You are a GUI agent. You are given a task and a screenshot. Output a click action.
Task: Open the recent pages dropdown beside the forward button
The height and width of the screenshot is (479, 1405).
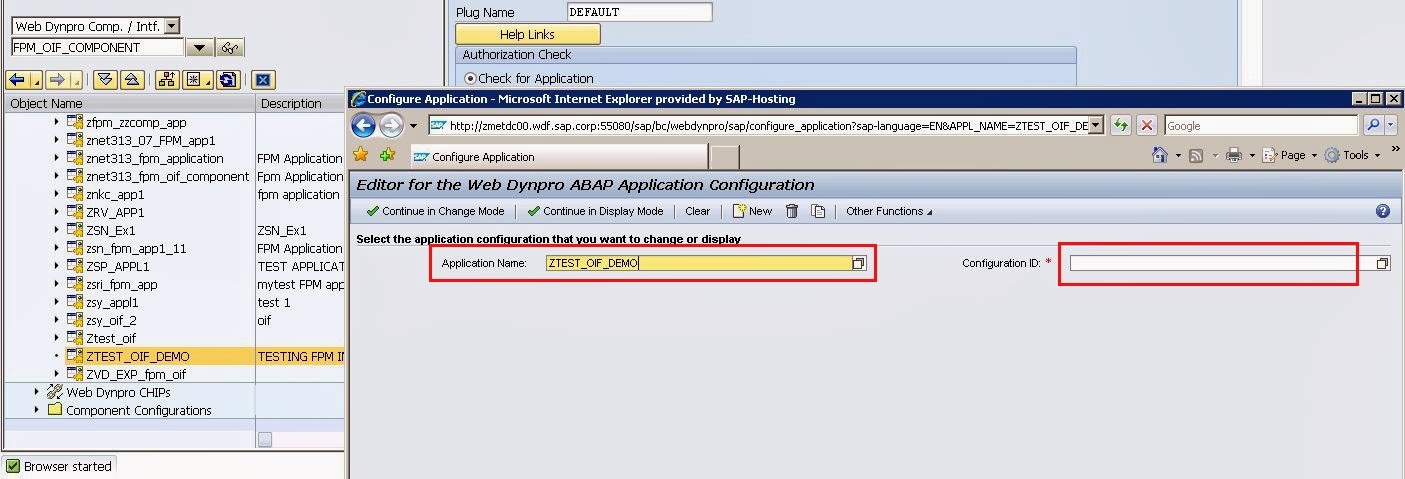click(413, 126)
